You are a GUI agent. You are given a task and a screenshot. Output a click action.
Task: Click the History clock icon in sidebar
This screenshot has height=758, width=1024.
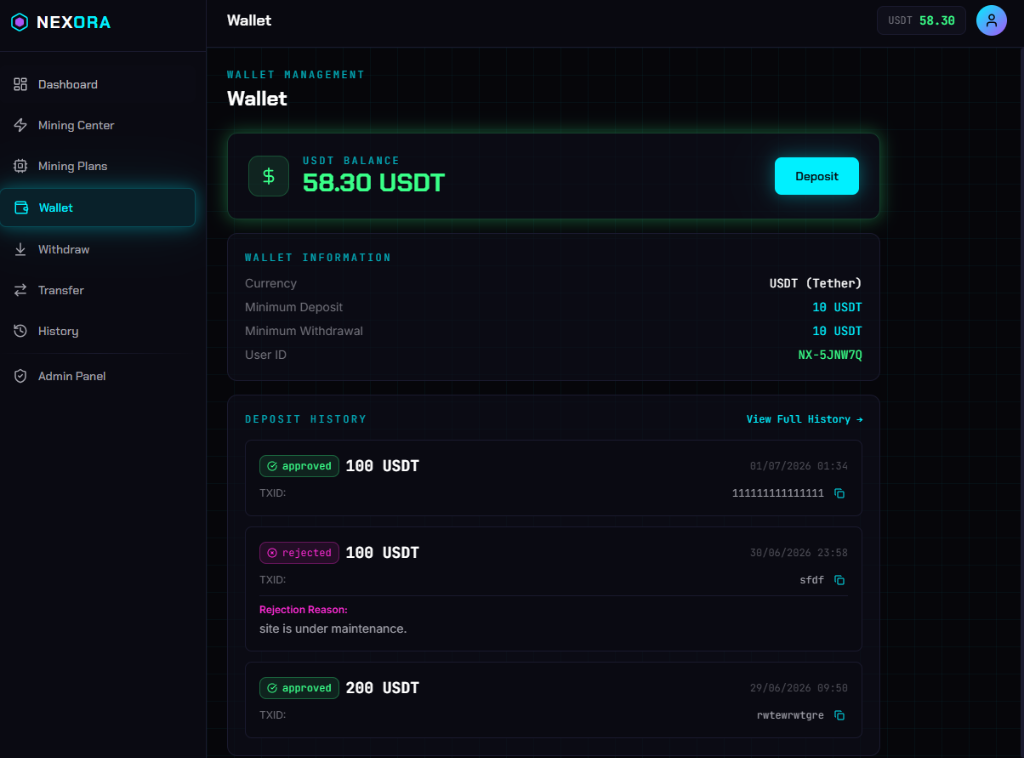point(20,331)
